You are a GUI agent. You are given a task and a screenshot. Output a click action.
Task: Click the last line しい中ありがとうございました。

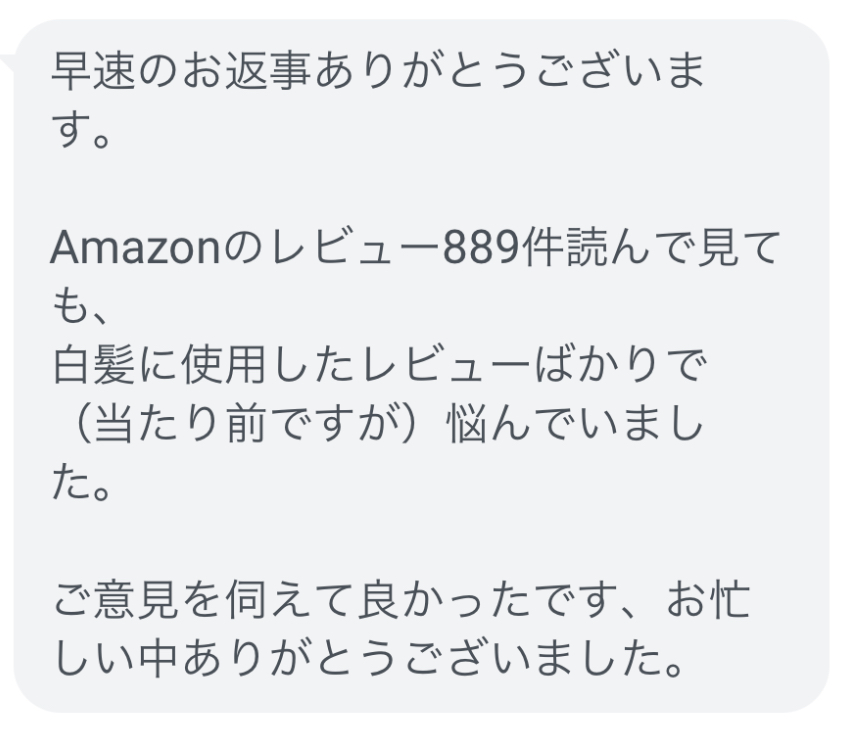[x=369, y=659]
